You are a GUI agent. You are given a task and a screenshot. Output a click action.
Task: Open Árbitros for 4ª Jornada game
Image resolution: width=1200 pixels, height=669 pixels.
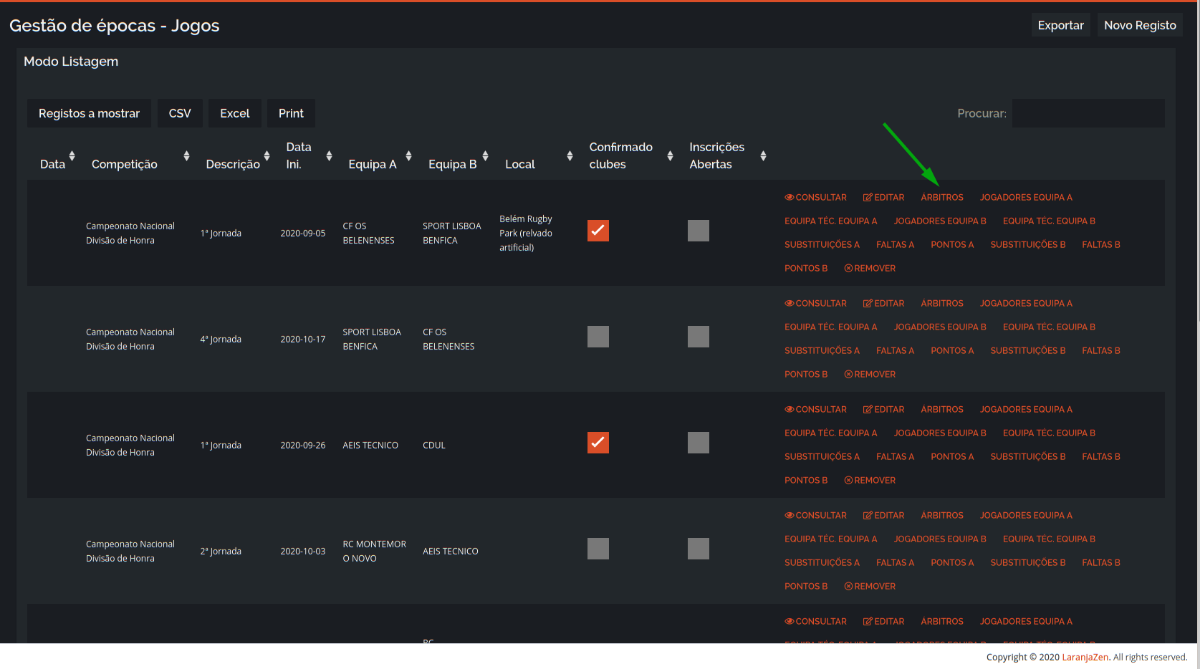coord(942,304)
